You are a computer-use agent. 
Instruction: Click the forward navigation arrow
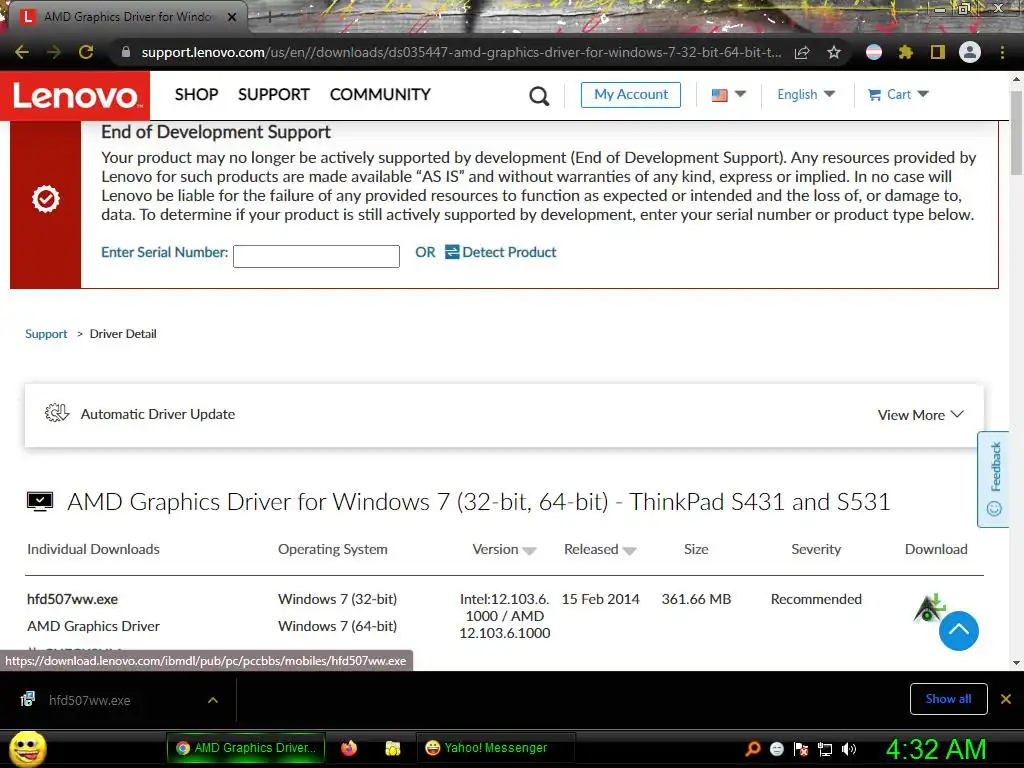tap(54, 52)
